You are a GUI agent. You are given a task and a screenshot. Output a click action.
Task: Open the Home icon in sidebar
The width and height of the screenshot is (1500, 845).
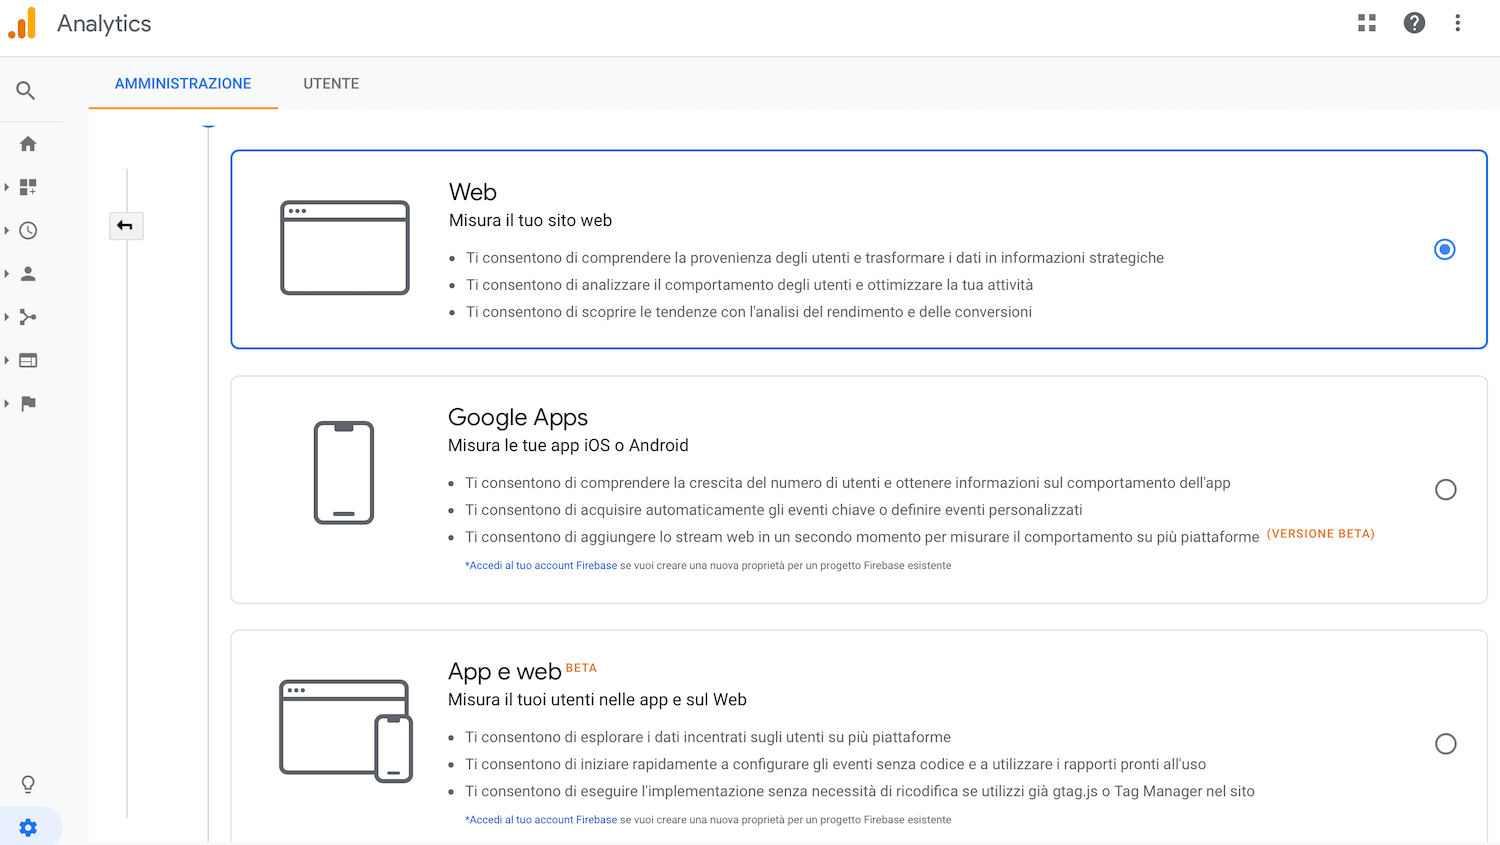click(x=28, y=144)
